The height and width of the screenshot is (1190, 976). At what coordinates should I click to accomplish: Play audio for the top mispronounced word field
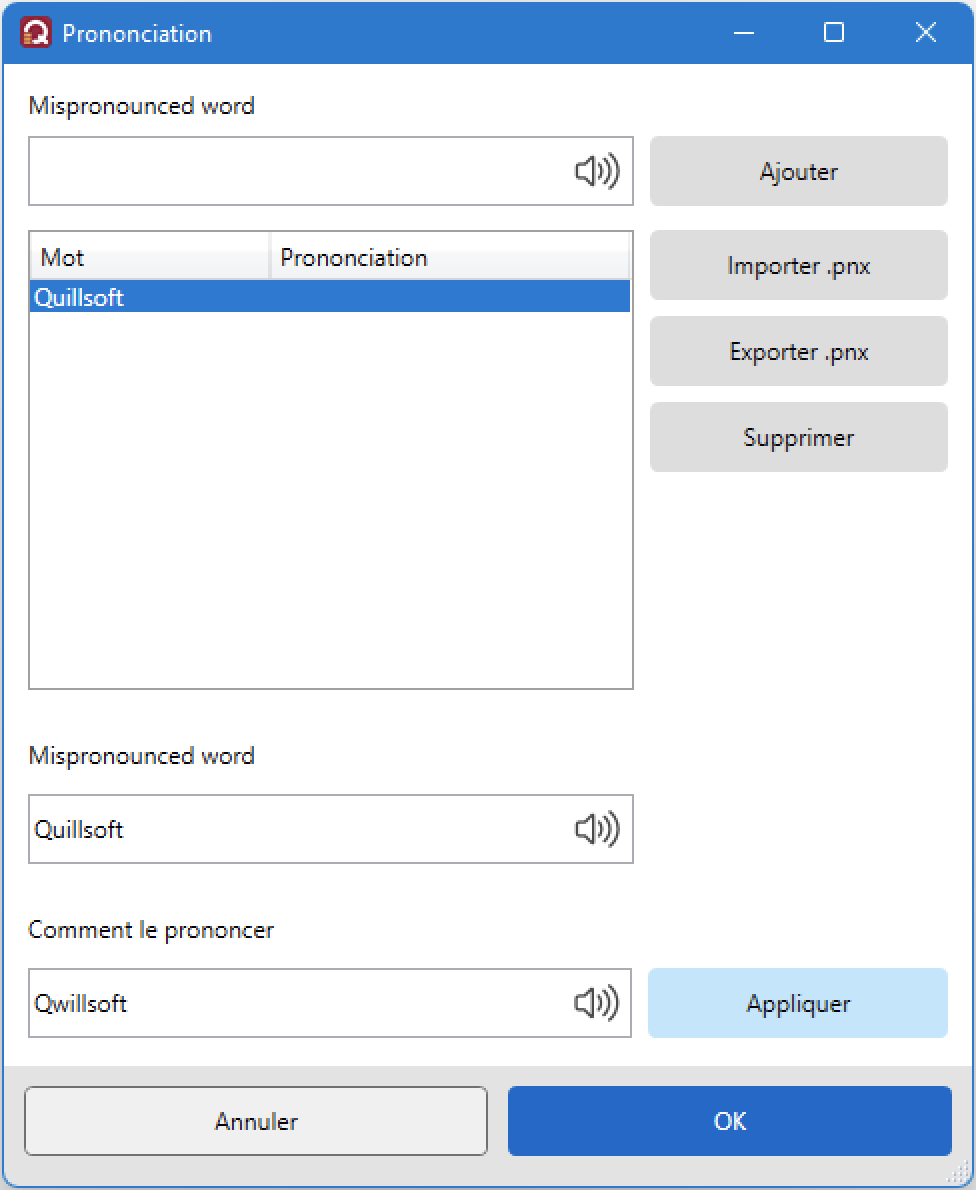[x=597, y=172]
